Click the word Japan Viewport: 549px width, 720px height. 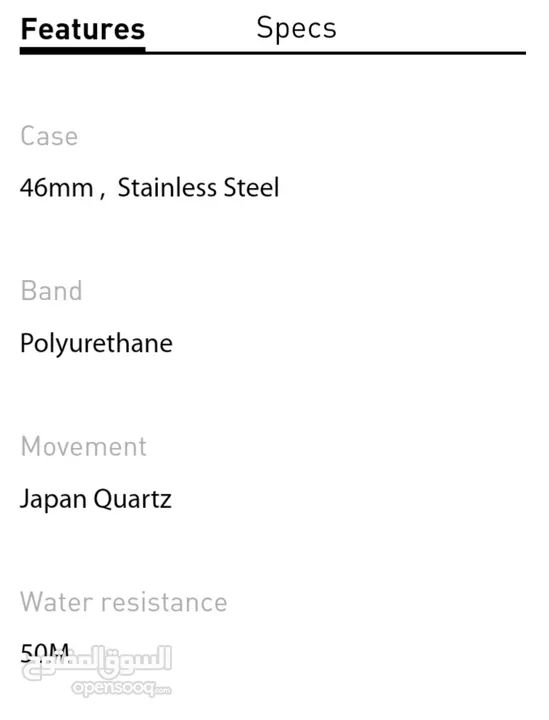53,500
